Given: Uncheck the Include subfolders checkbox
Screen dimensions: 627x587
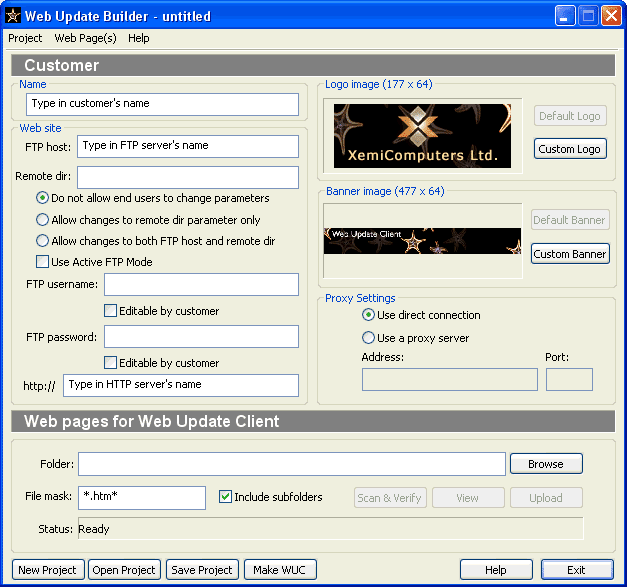Looking at the screenshot, I should [225, 497].
